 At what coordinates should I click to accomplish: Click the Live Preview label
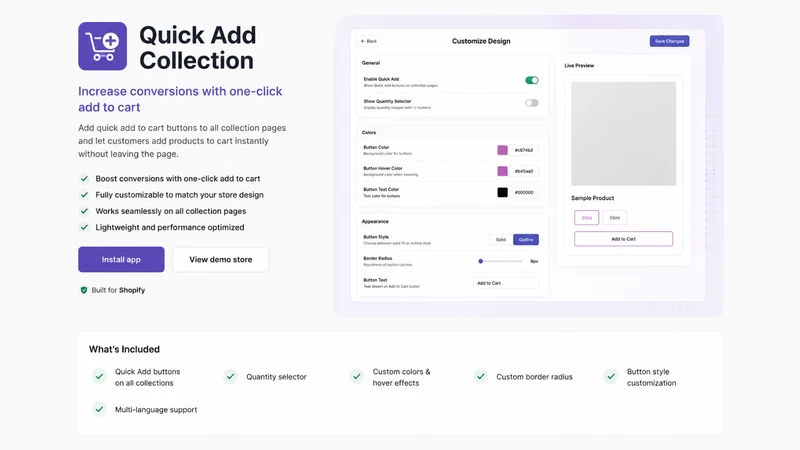(579, 65)
